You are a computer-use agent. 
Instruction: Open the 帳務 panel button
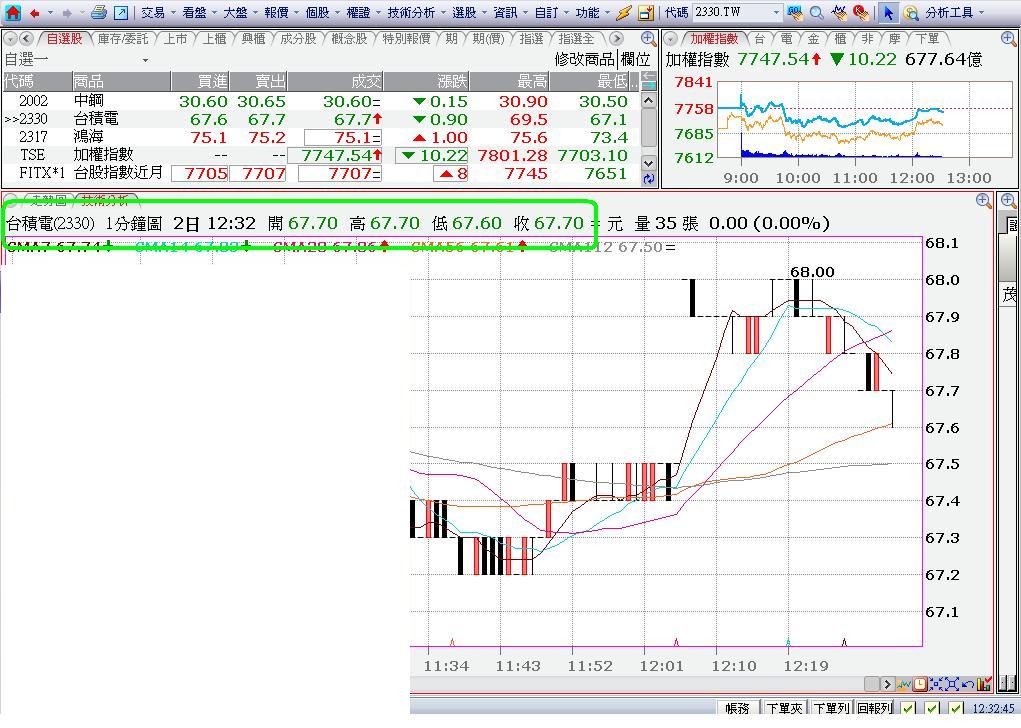click(x=738, y=708)
